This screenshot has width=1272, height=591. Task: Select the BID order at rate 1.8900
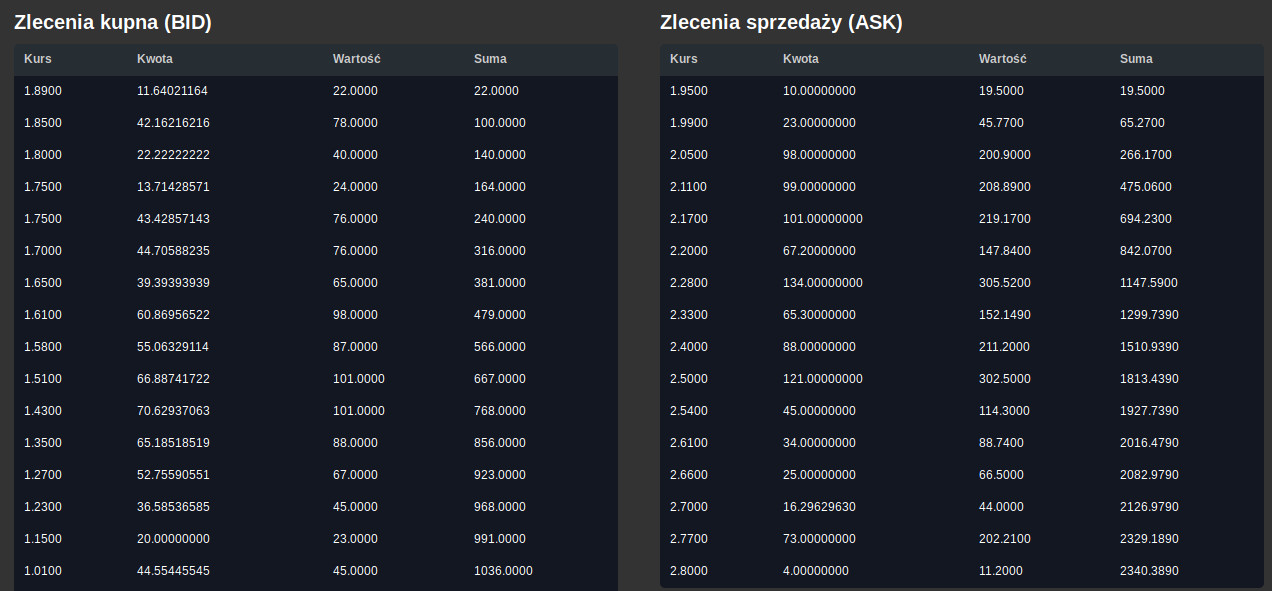[x=316, y=91]
